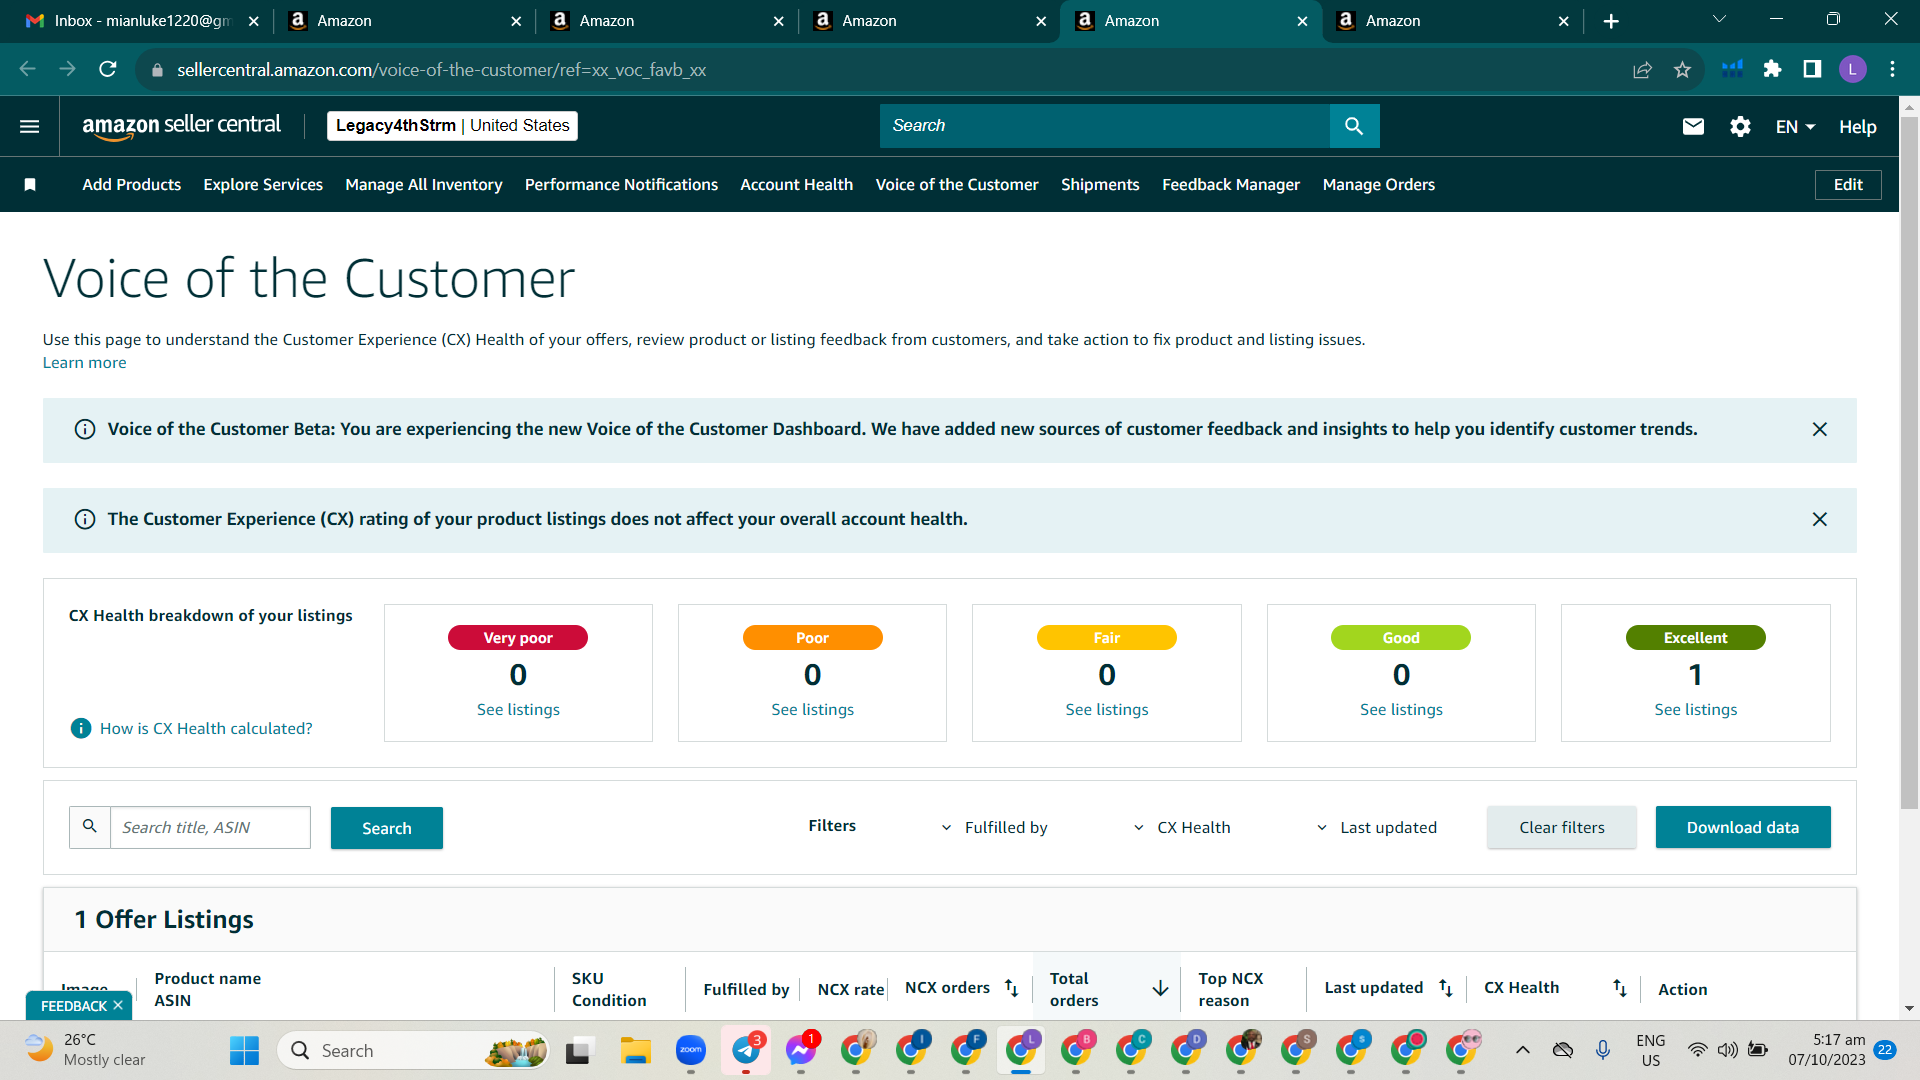Open the Legacy4thStrm United States account switcher
Screen dimensions: 1920x1080
coord(452,126)
